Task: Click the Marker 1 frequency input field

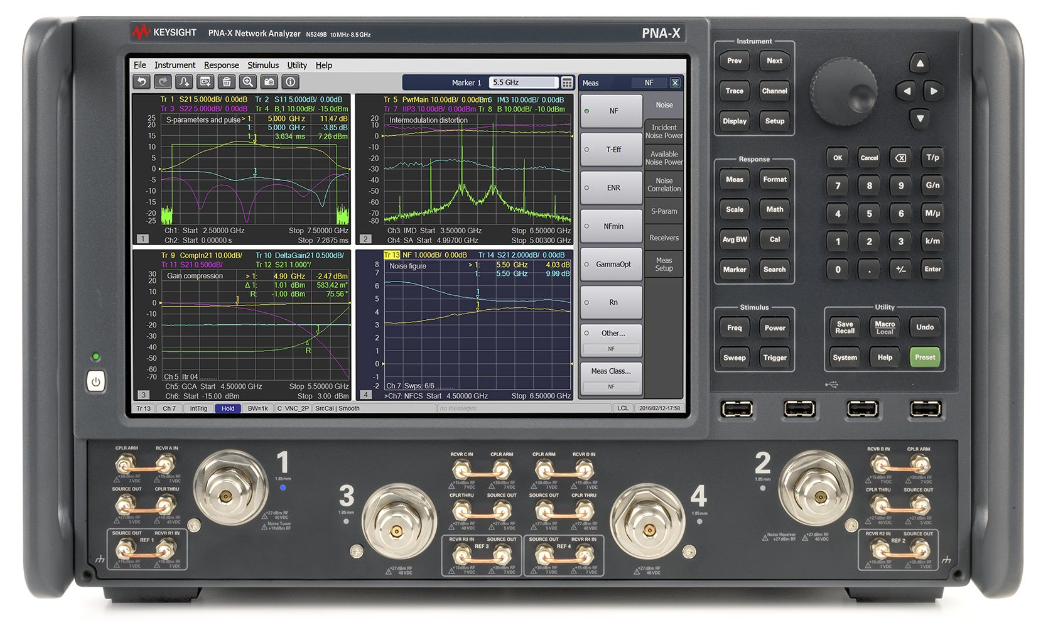Action: click(523, 82)
